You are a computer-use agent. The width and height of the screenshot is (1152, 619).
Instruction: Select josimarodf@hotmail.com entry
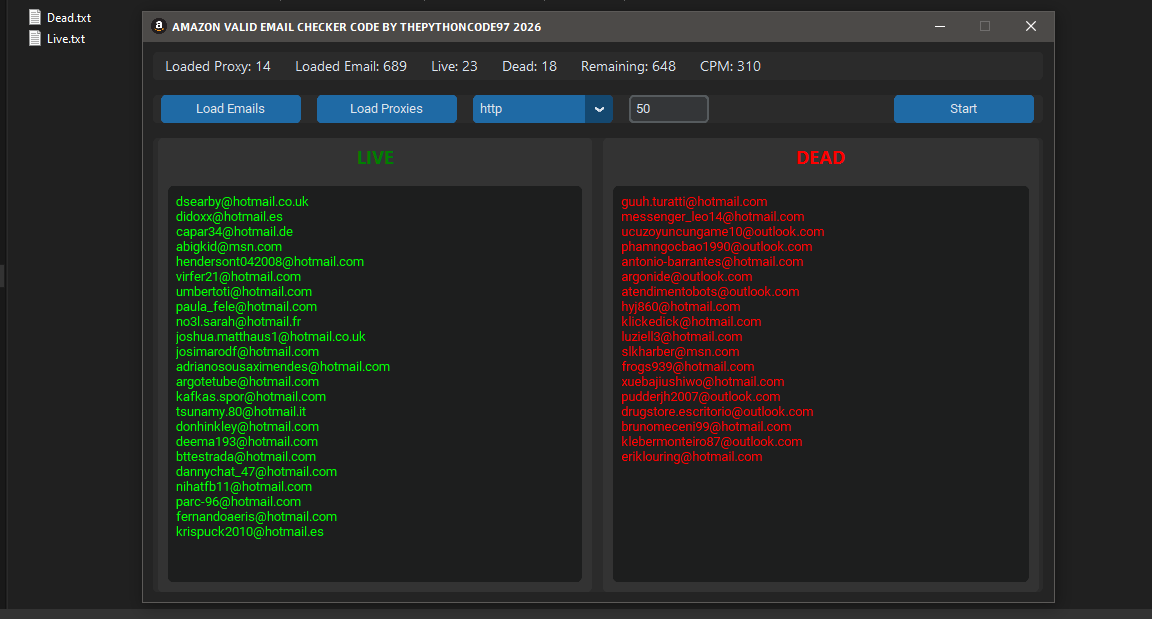tap(247, 352)
